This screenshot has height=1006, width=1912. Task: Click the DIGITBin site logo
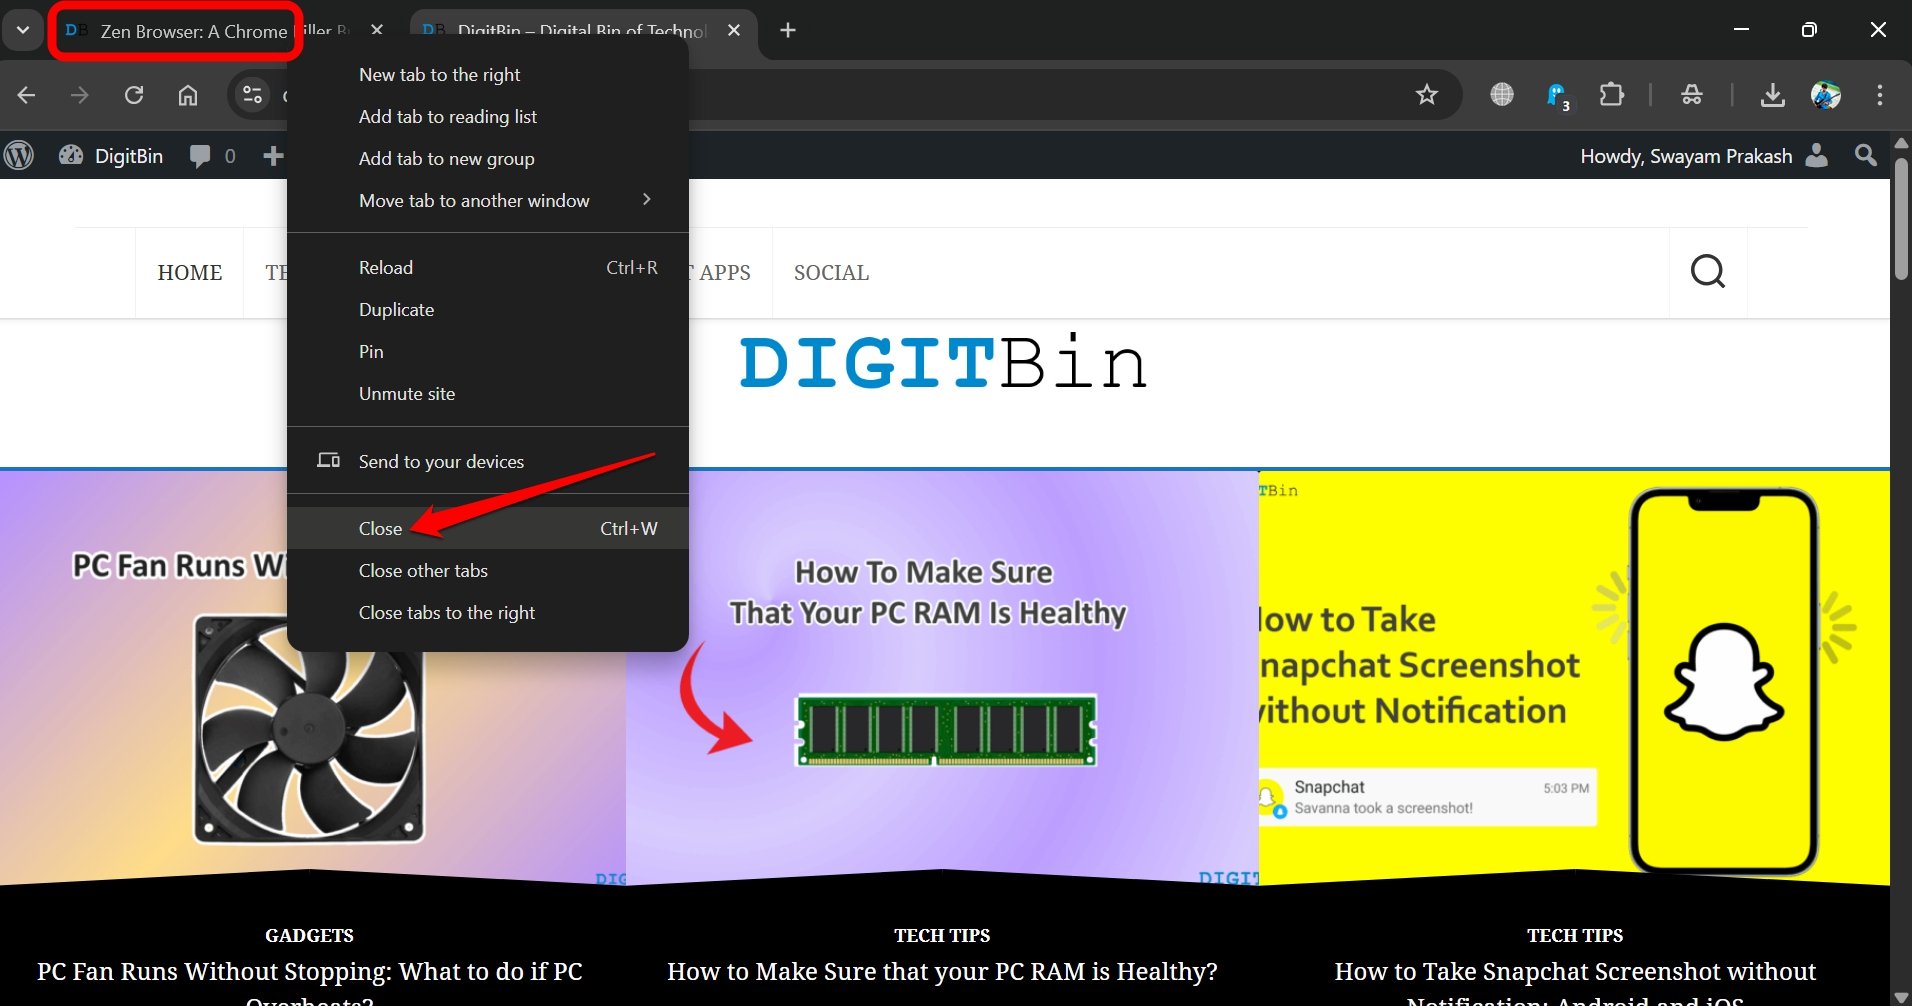tap(943, 362)
